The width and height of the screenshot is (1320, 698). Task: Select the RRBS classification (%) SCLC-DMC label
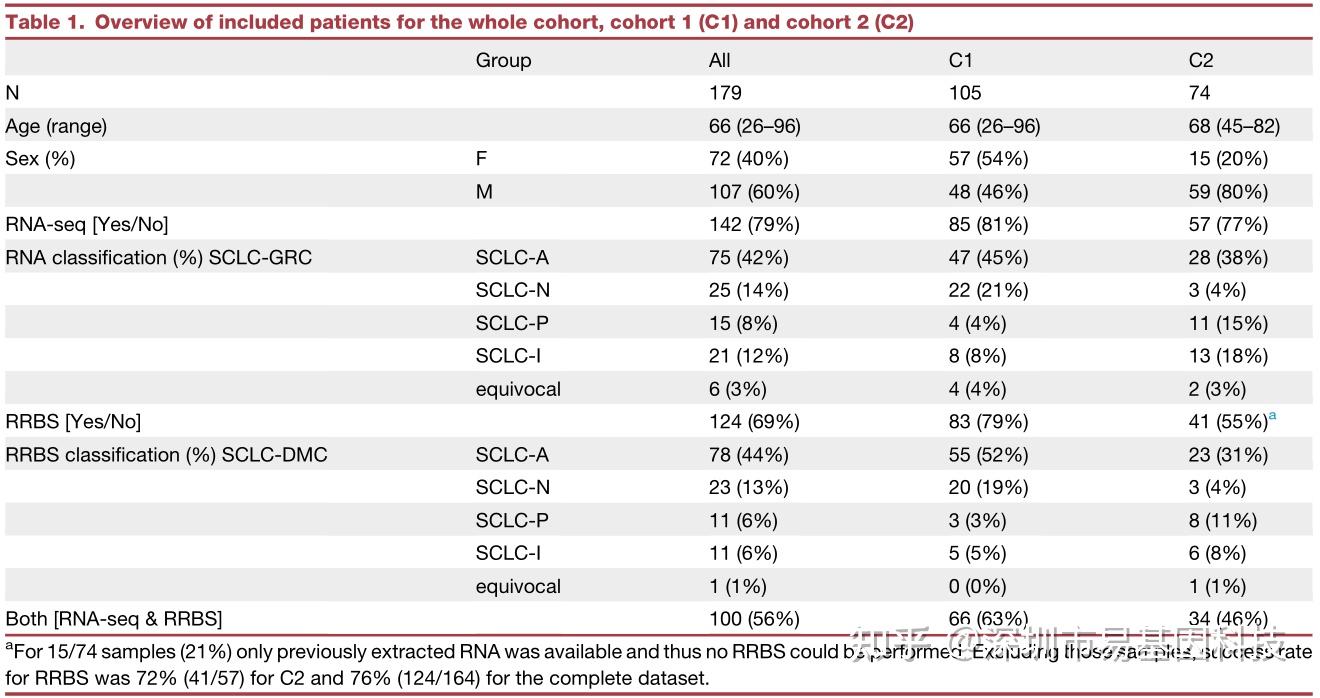click(167, 455)
